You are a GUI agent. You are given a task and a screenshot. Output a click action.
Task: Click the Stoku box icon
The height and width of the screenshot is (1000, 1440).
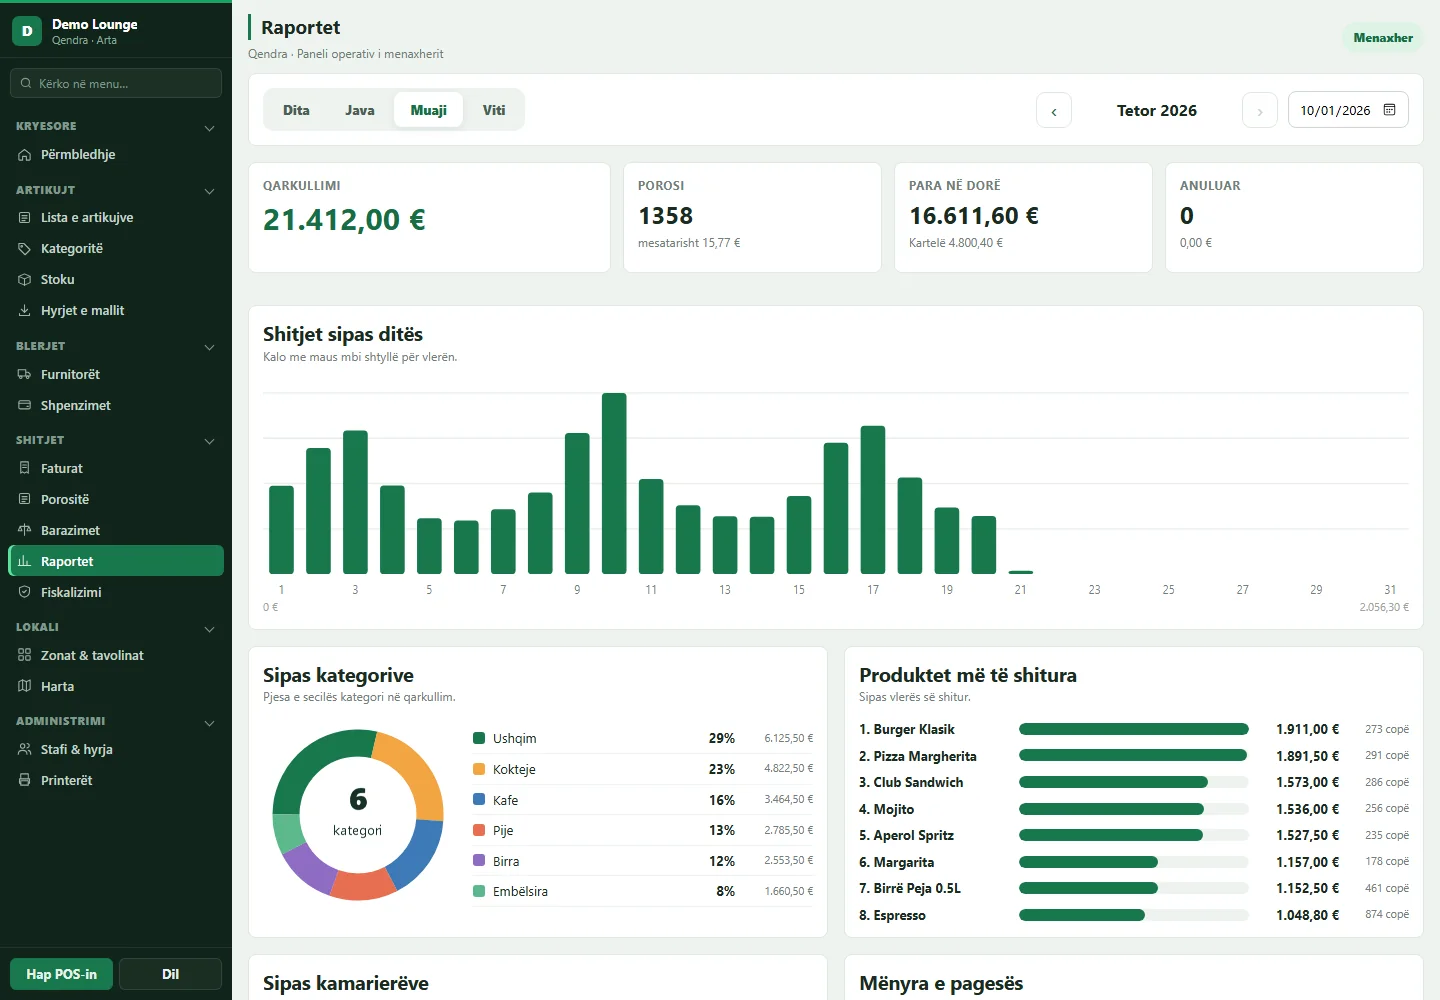tap(25, 280)
